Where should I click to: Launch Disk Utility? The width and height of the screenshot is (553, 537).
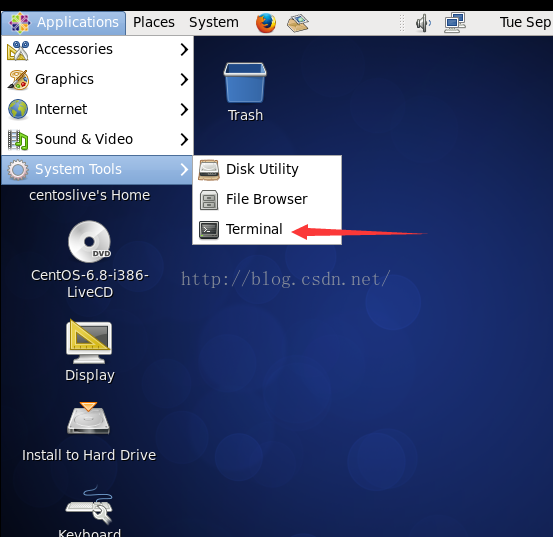tap(267, 170)
